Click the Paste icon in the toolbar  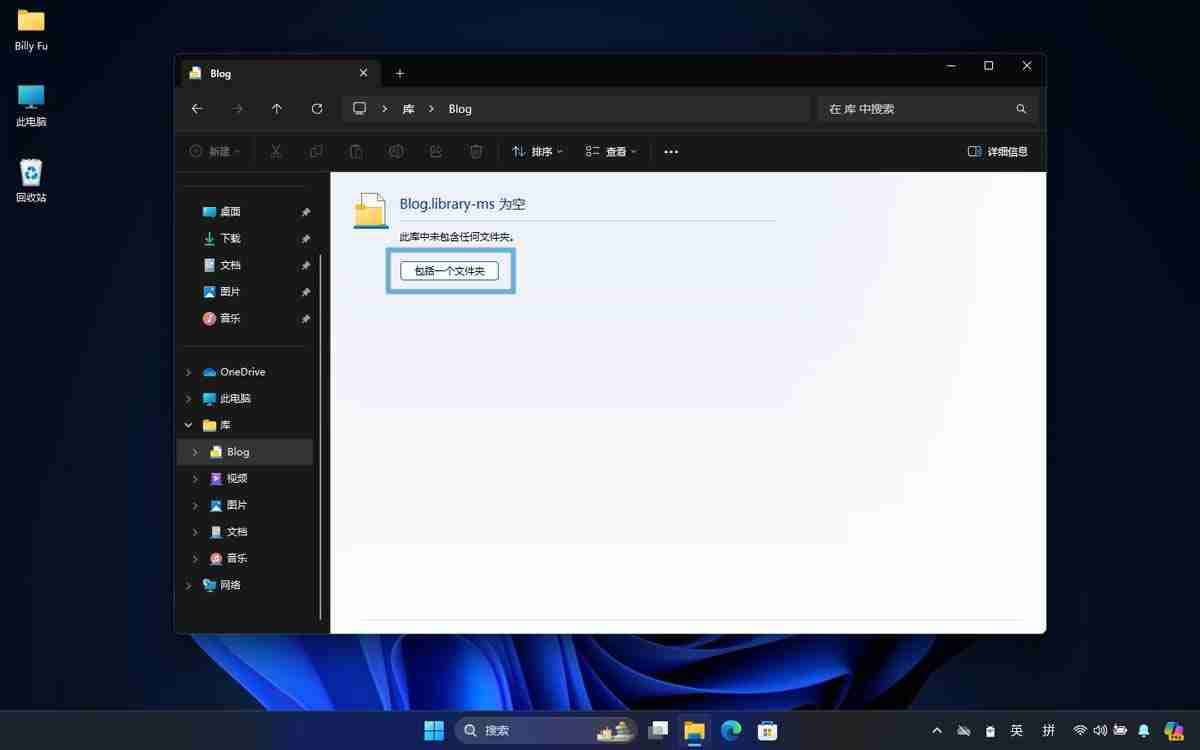coord(355,151)
